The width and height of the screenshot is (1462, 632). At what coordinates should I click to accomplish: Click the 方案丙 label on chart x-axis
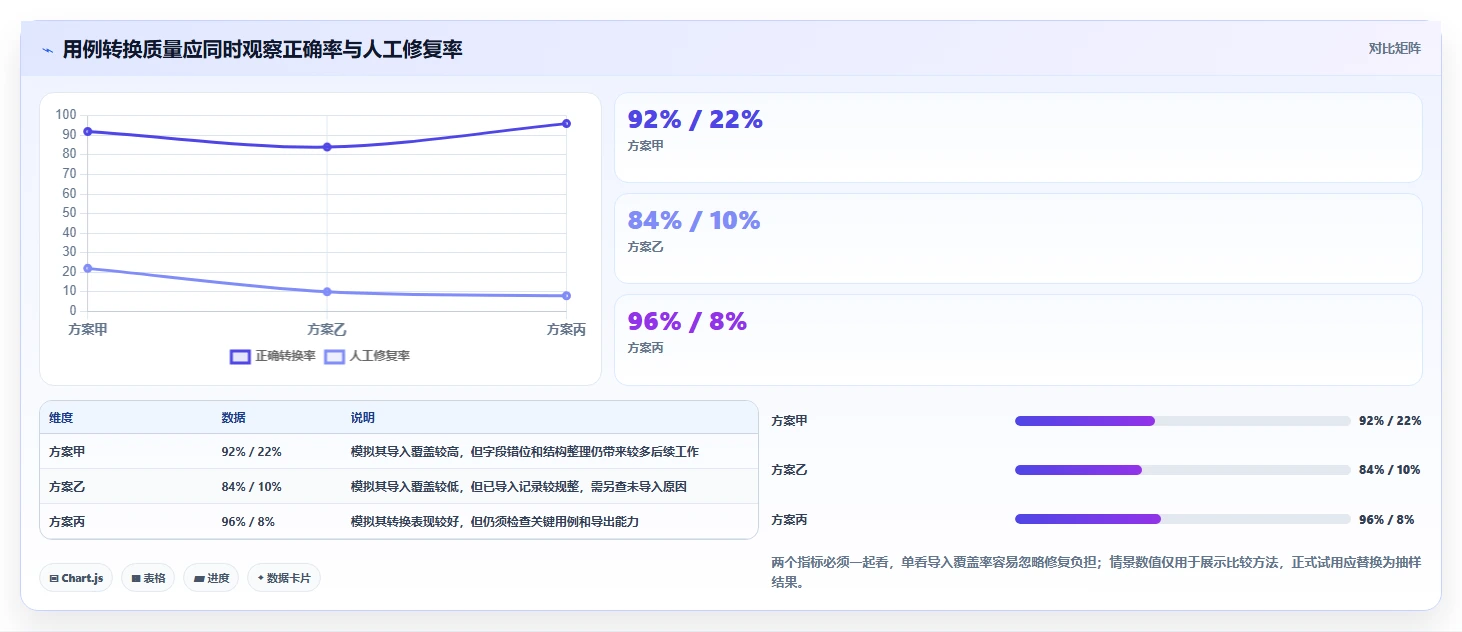pyautogui.click(x=566, y=329)
